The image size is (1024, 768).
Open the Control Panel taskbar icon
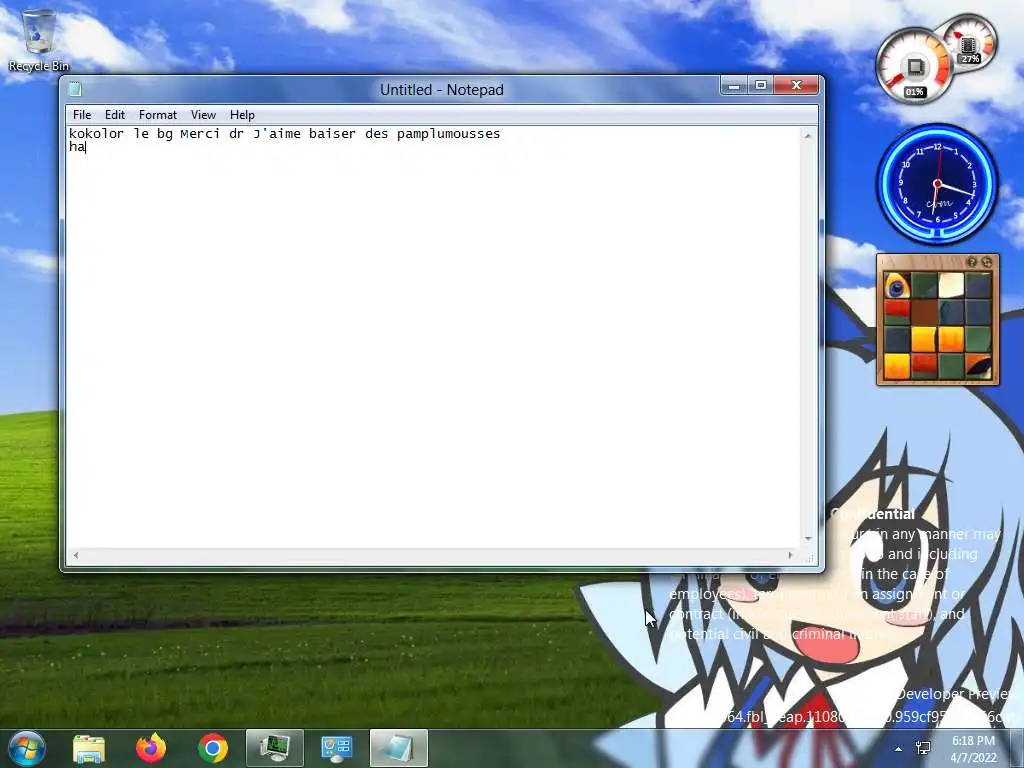pos(337,748)
